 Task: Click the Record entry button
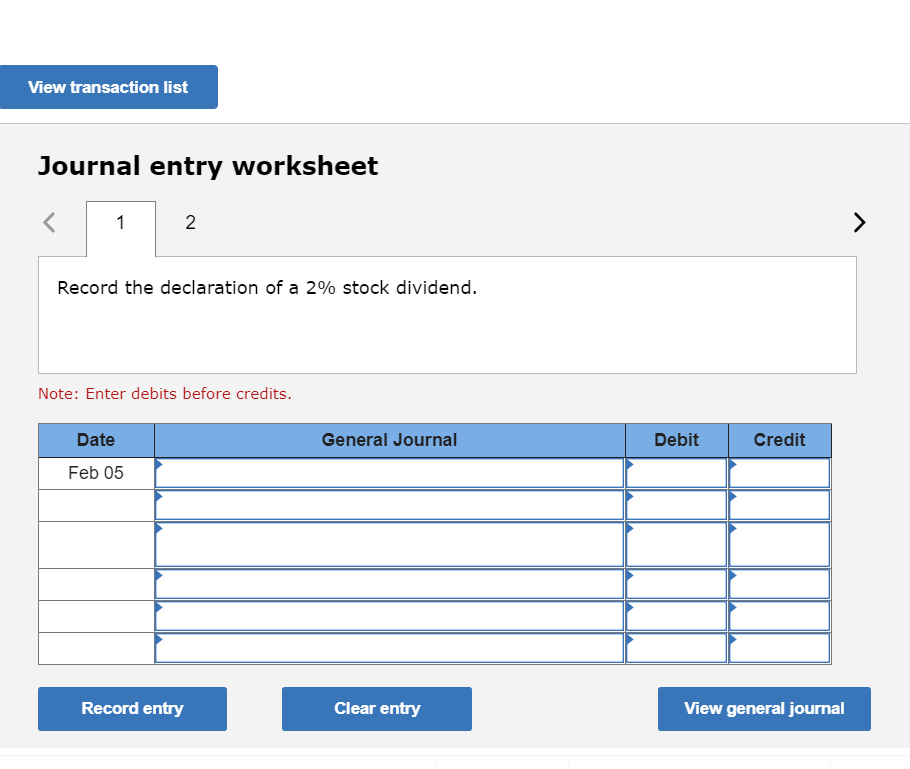pos(132,709)
